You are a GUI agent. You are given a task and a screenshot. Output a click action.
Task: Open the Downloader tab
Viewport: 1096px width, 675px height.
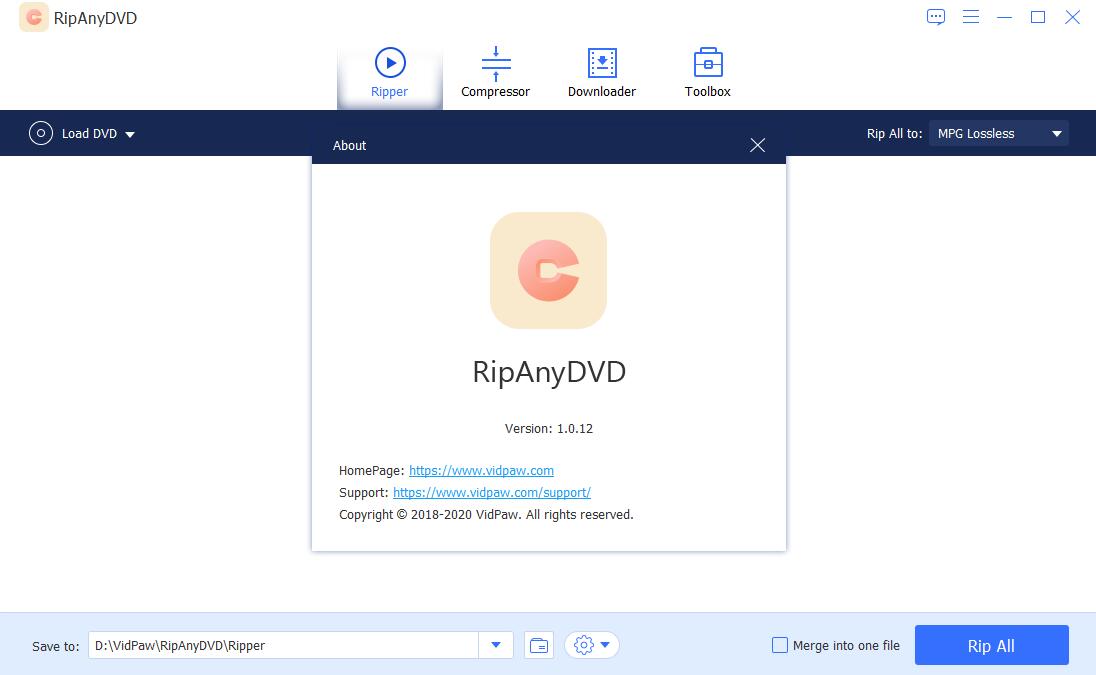coord(601,74)
